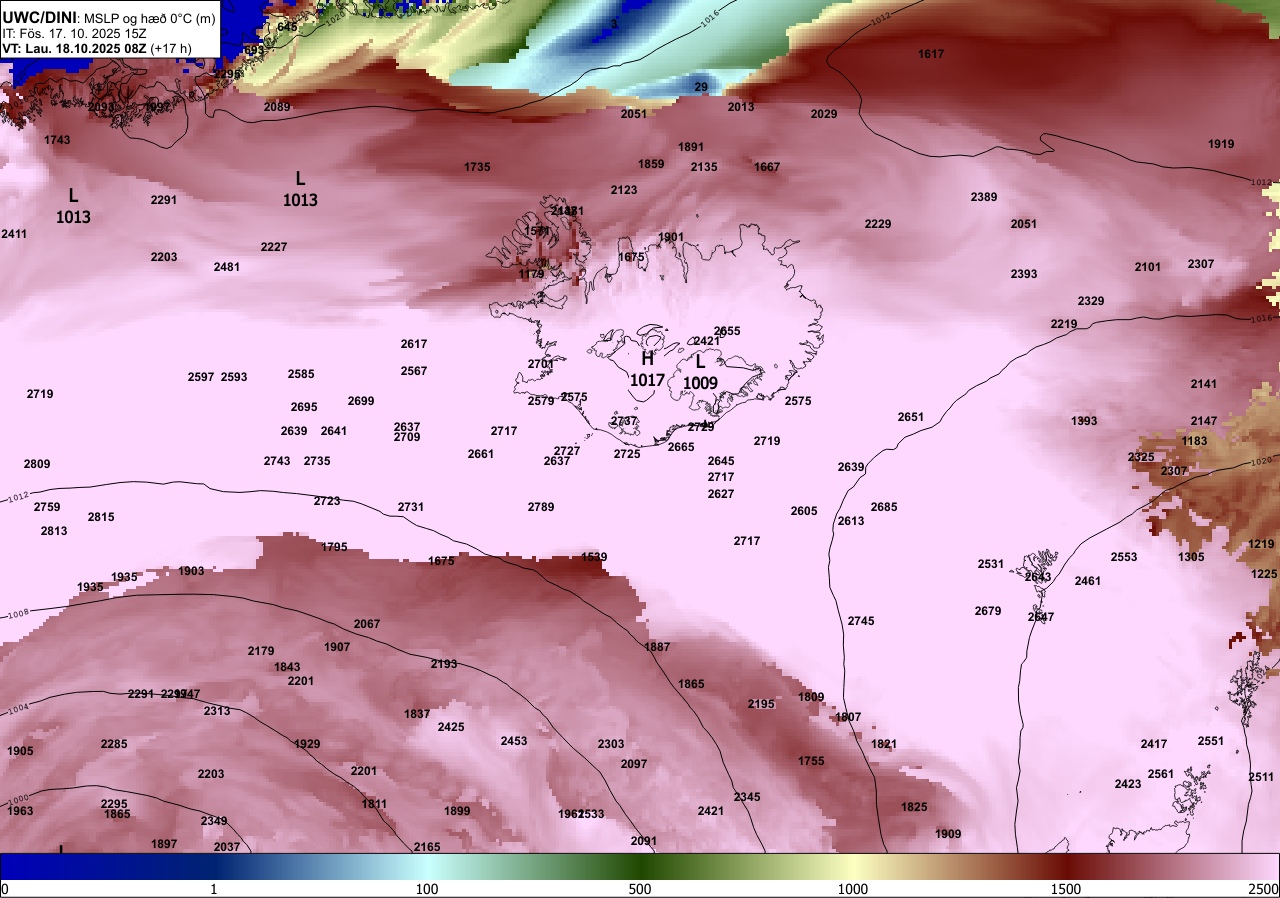Viewport: 1280px width, 898px height.
Task: Click the value 1825
Action: click(x=914, y=807)
